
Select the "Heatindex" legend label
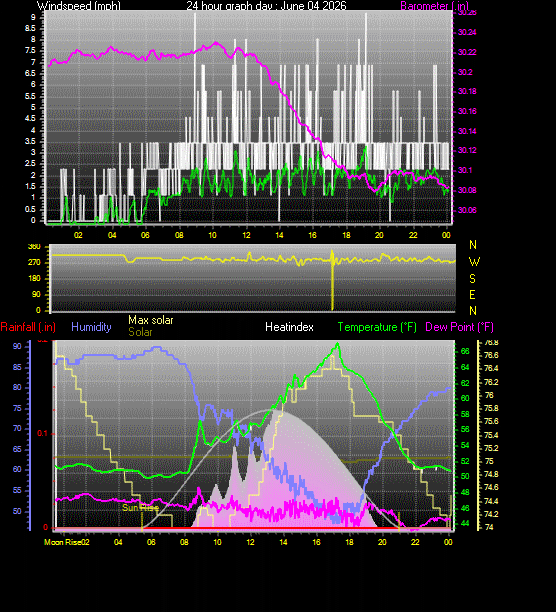[x=289, y=327]
